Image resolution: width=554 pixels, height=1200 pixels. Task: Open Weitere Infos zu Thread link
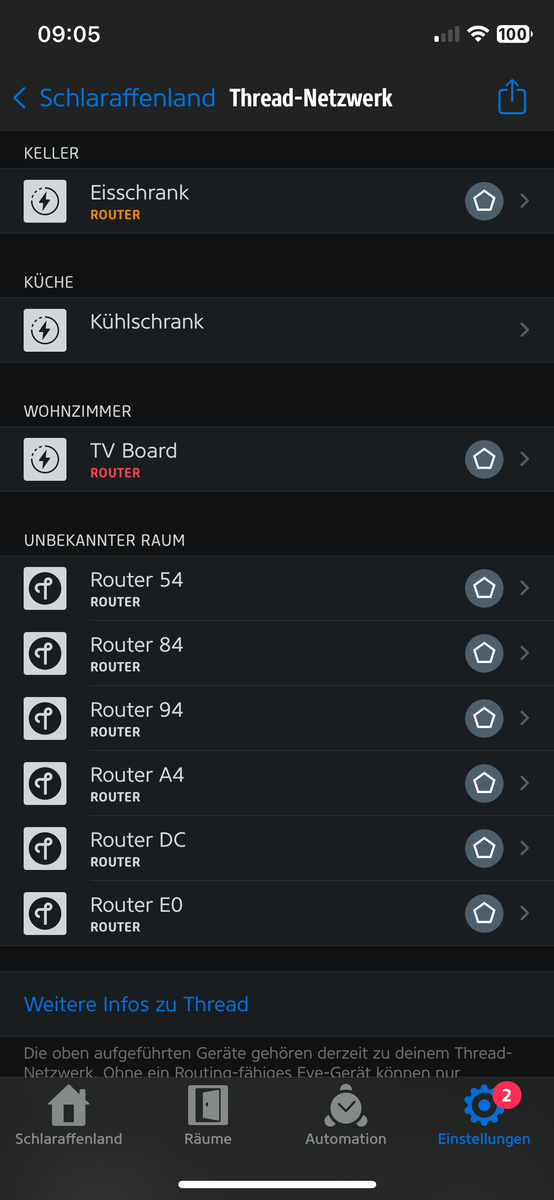(x=136, y=1004)
